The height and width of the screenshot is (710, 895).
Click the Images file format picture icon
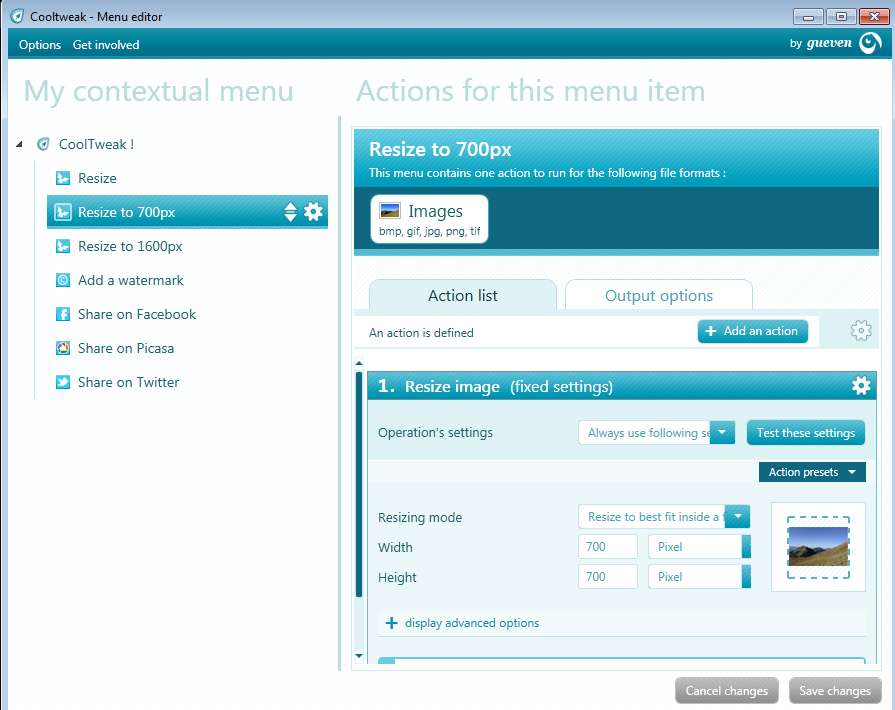point(390,211)
